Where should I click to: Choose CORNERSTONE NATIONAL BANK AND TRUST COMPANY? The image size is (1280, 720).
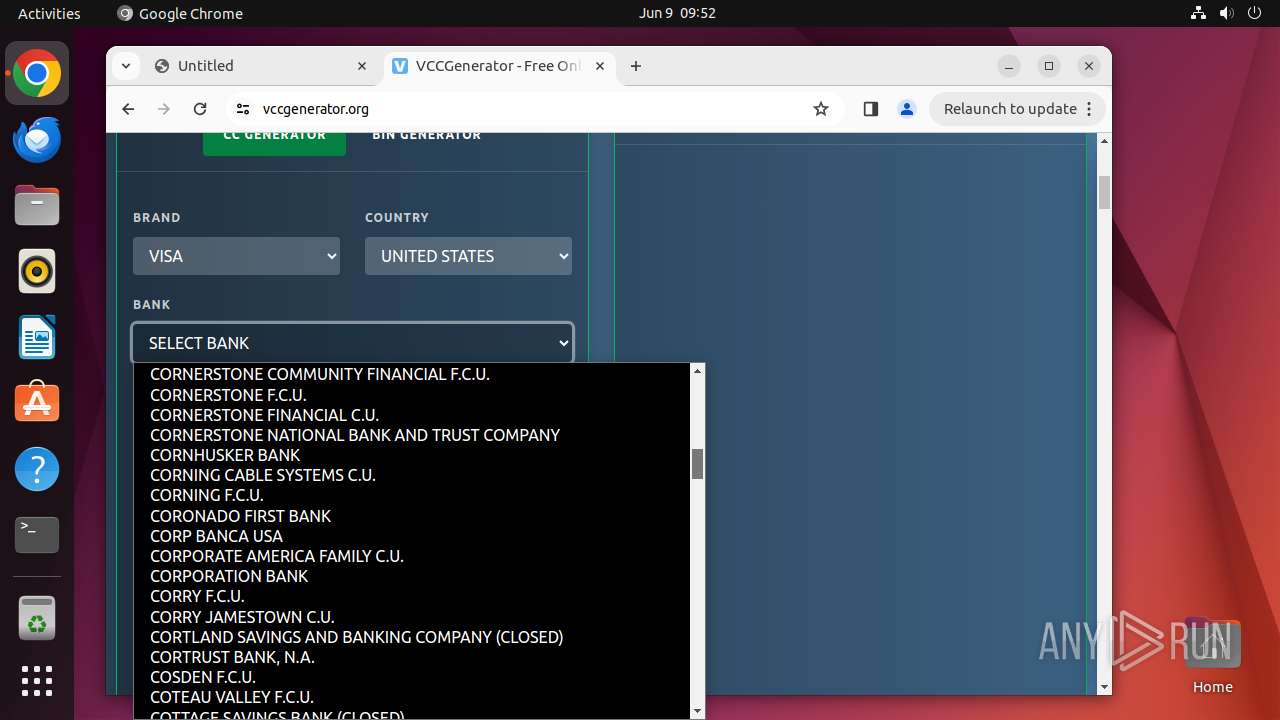pyautogui.click(x=412, y=435)
